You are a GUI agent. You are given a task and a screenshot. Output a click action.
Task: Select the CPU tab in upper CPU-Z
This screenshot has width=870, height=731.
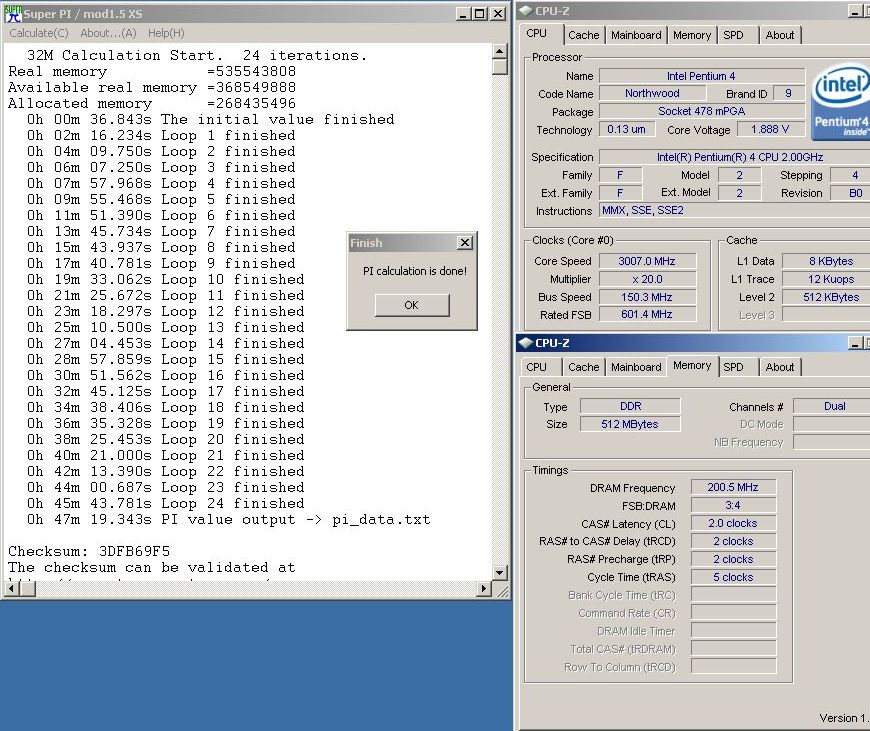click(x=537, y=33)
